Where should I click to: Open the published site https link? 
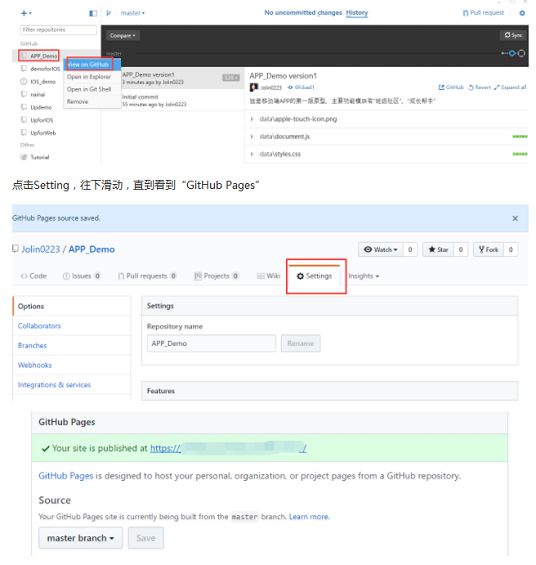pyautogui.click(x=228, y=448)
